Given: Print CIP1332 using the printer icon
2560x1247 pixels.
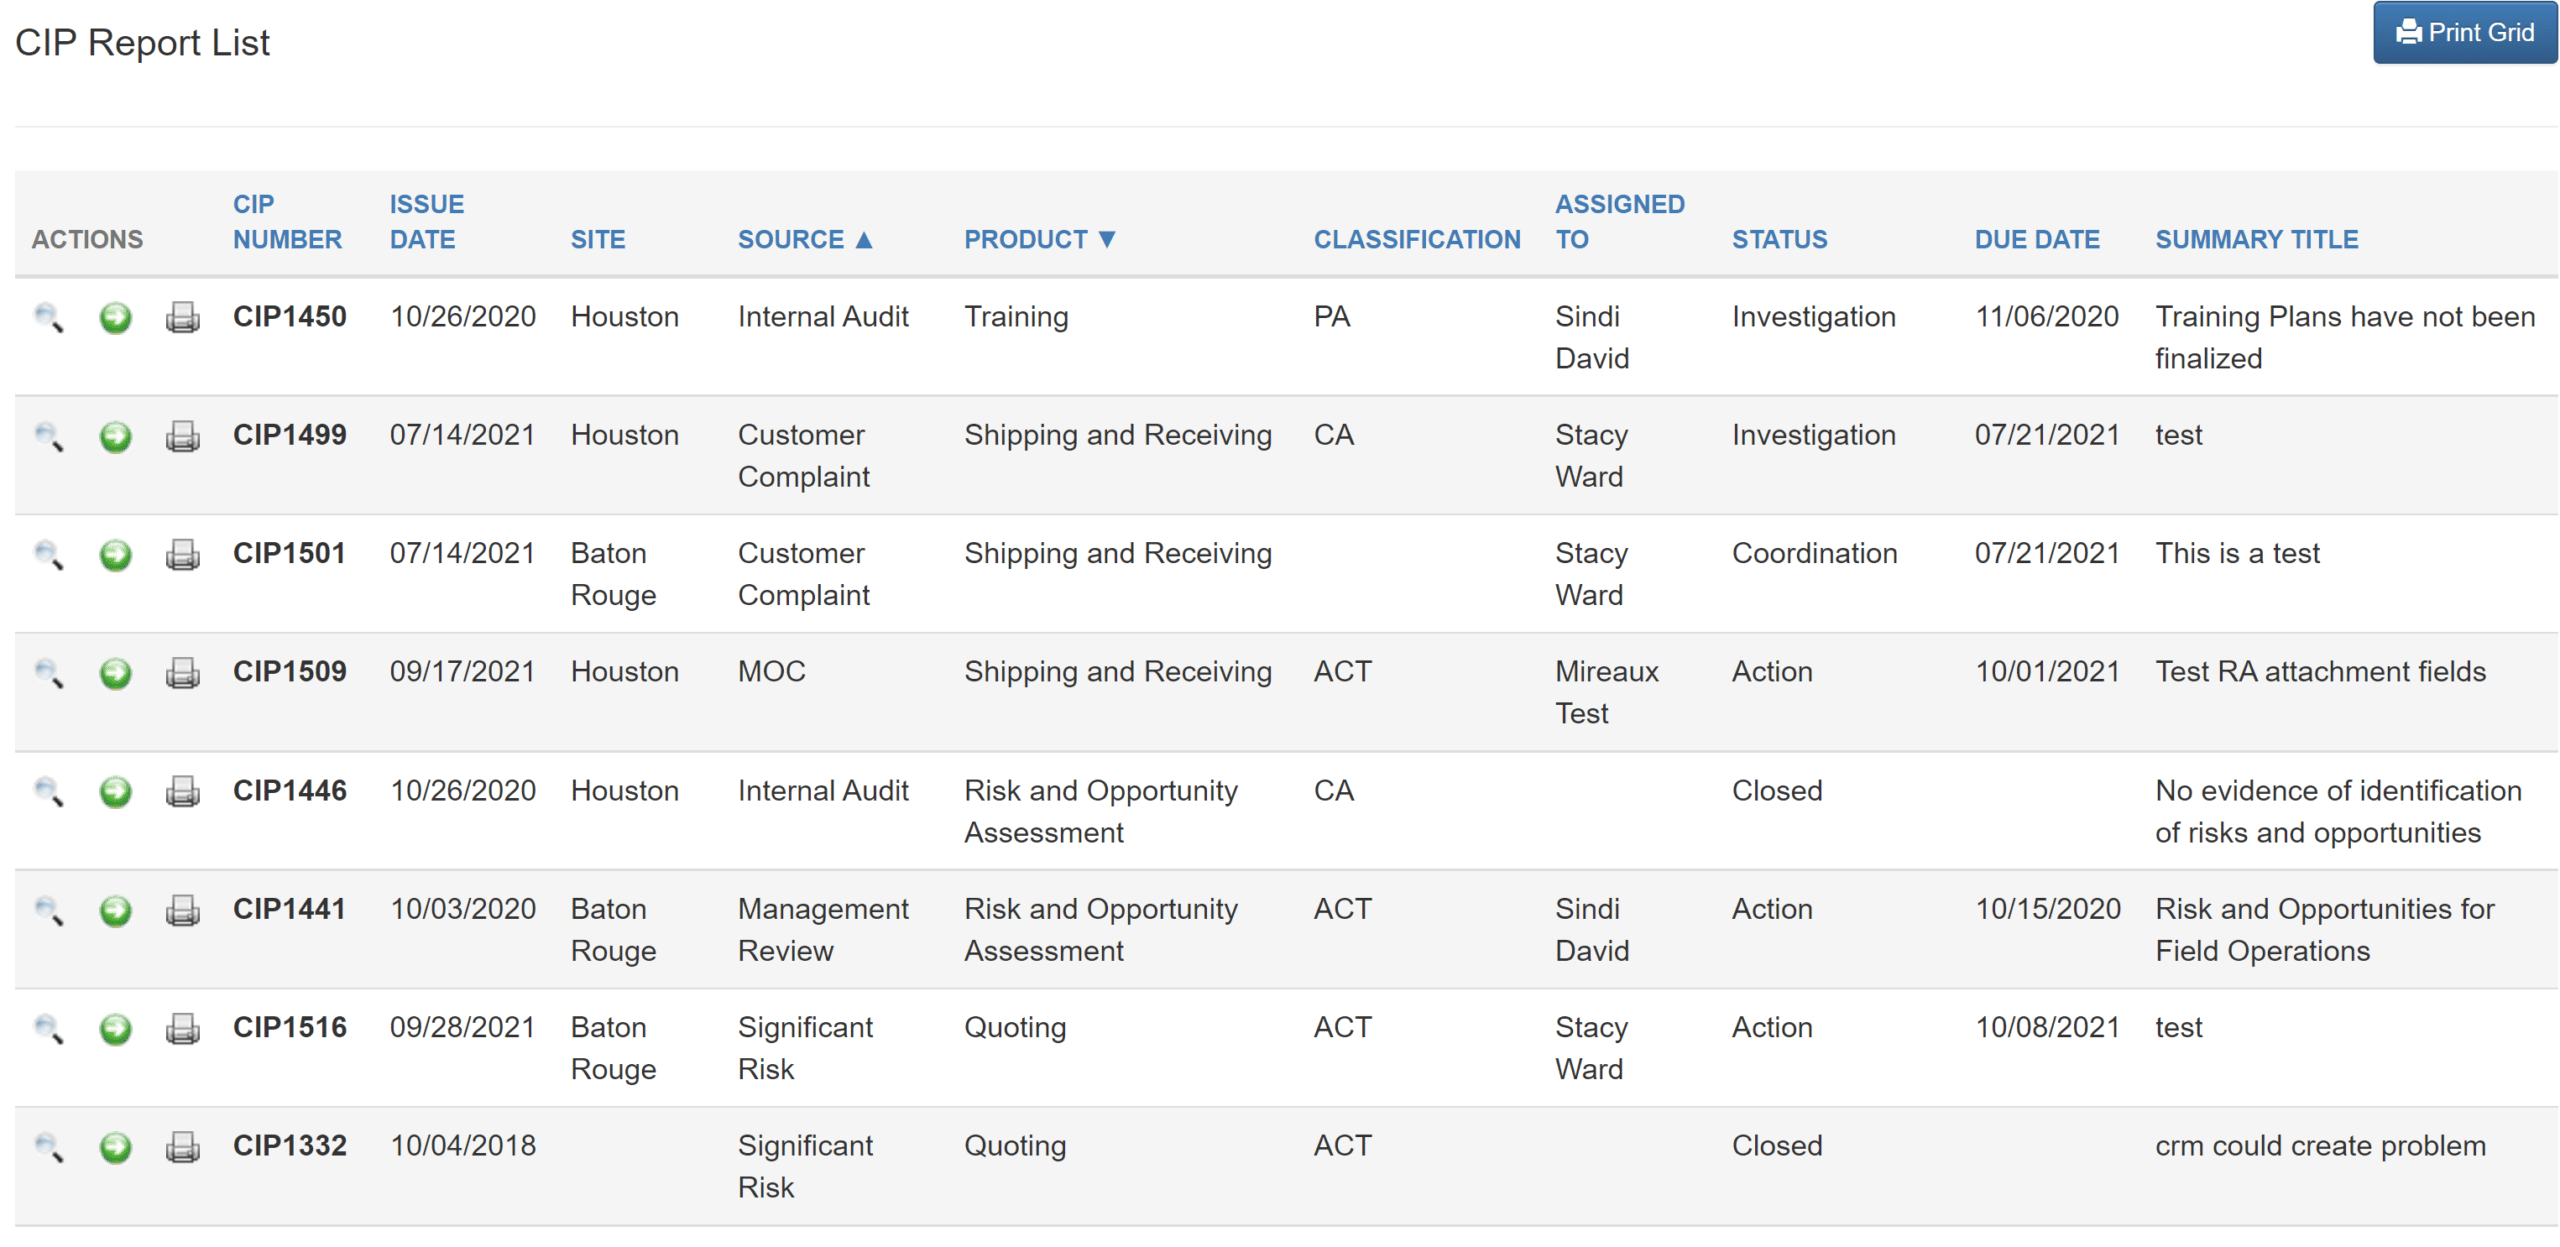Looking at the screenshot, I should [x=182, y=1147].
